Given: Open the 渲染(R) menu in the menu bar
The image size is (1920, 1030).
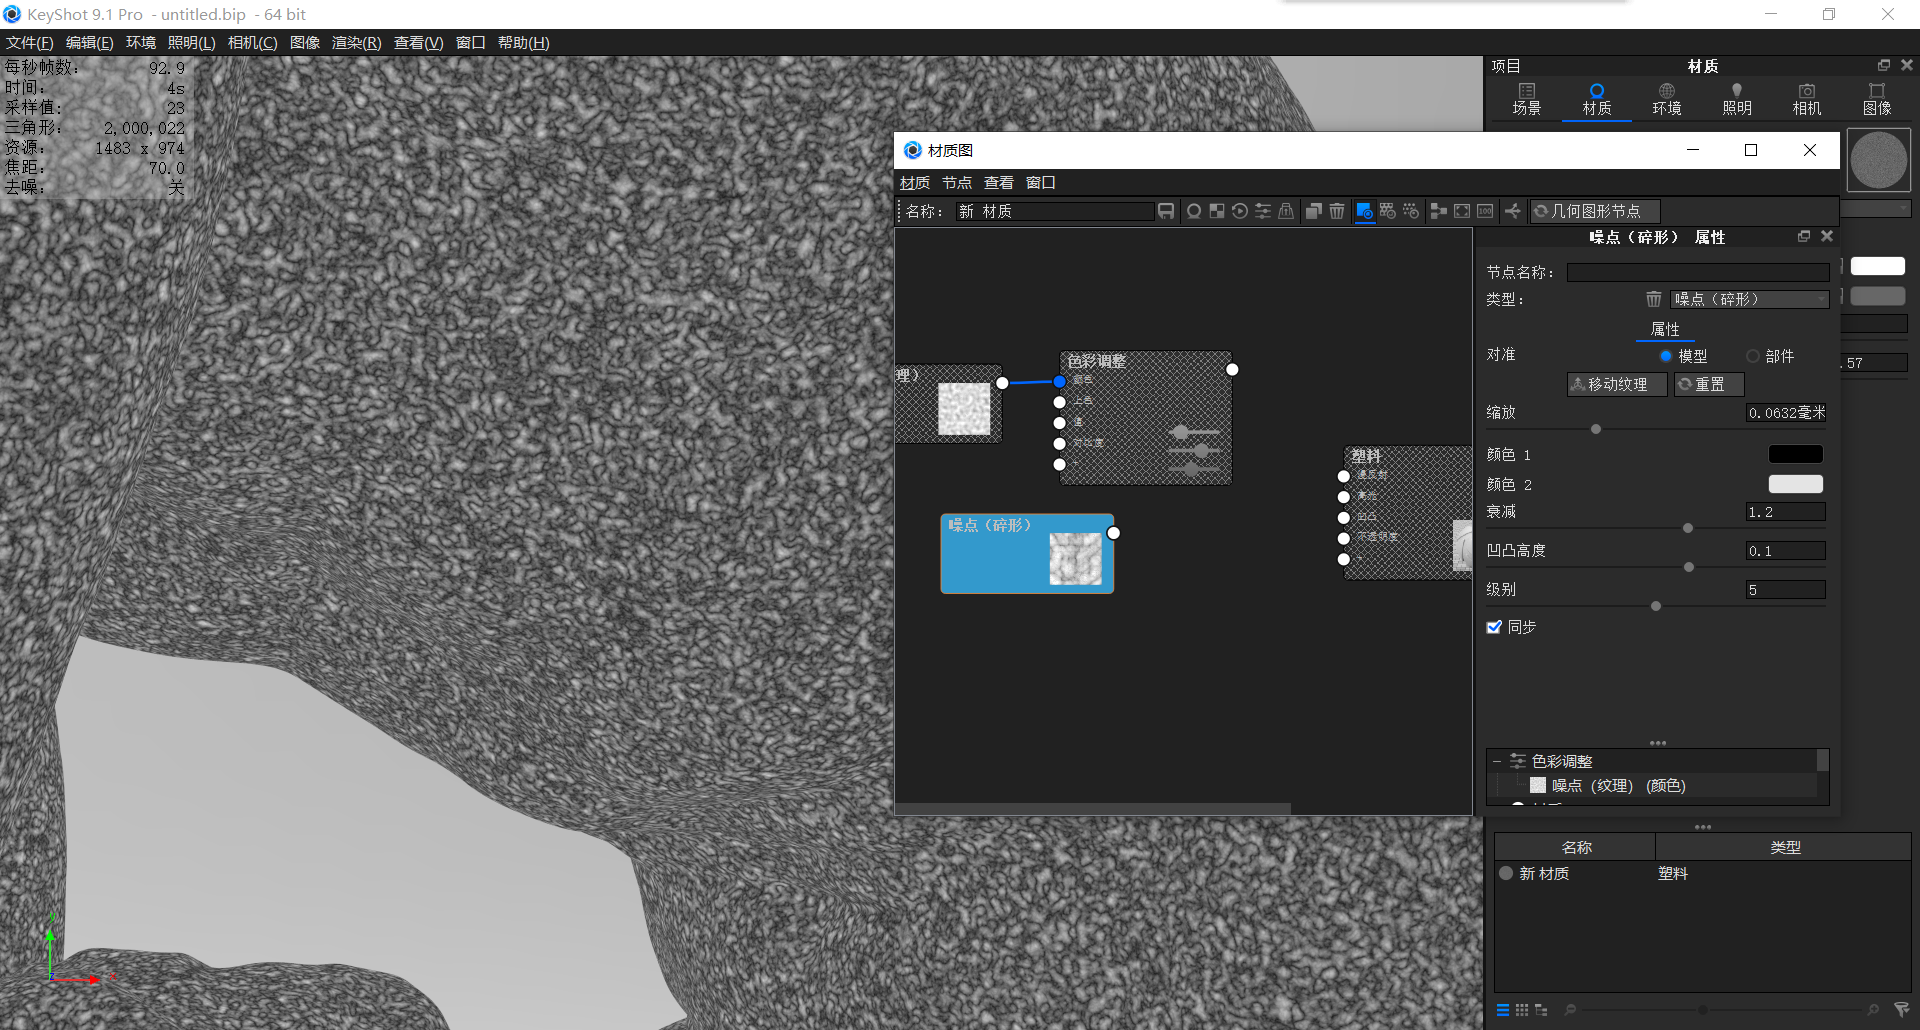Looking at the screenshot, I should point(356,42).
